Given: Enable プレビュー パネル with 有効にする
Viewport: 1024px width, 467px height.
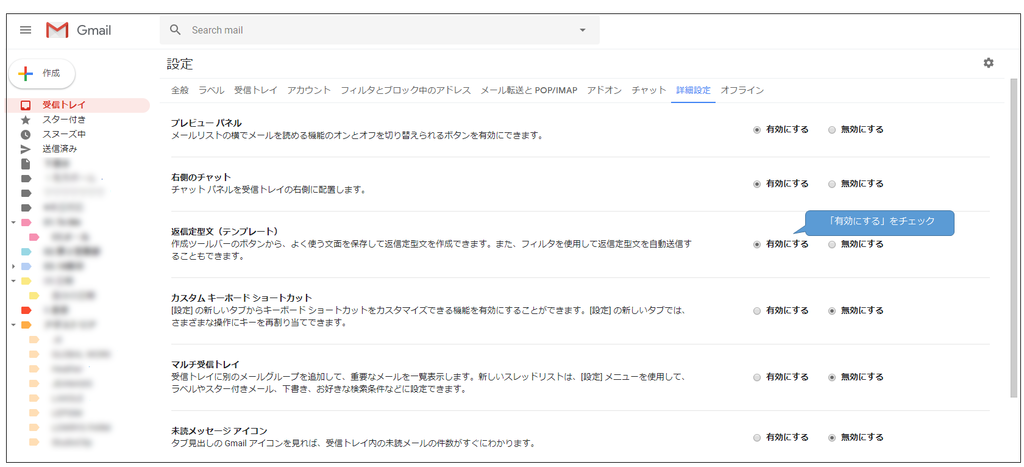Looking at the screenshot, I should (x=757, y=130).
